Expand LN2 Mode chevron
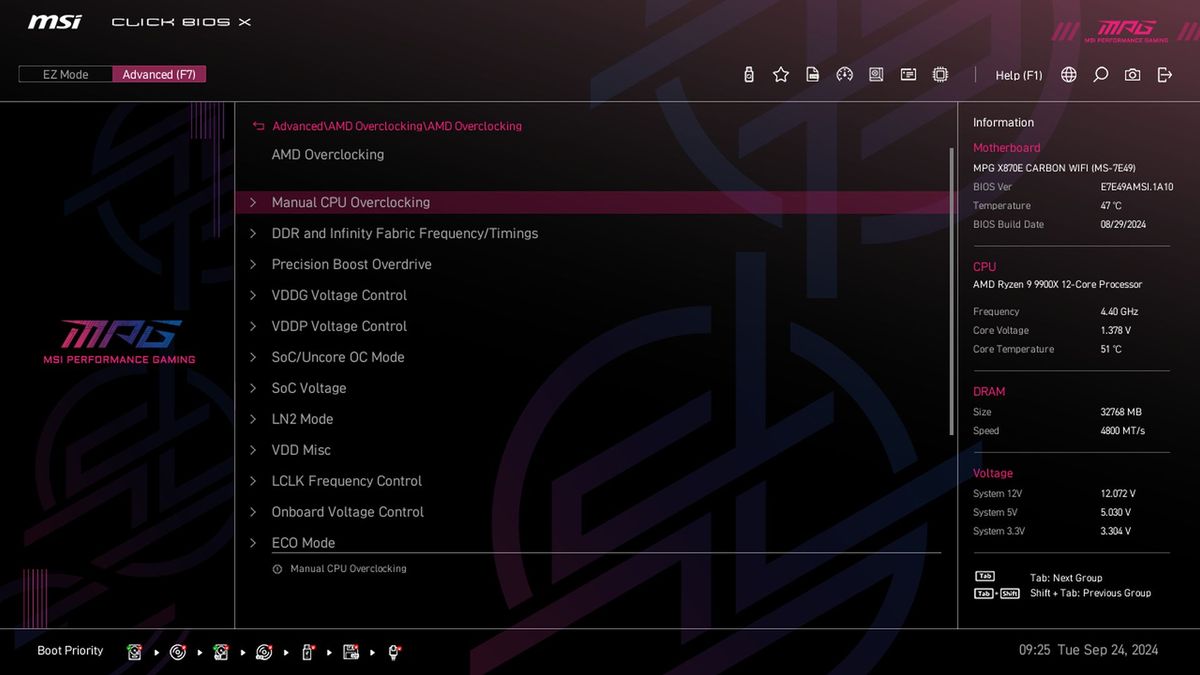This screenshot has height=675, width=1200. [x=253, y=419]
